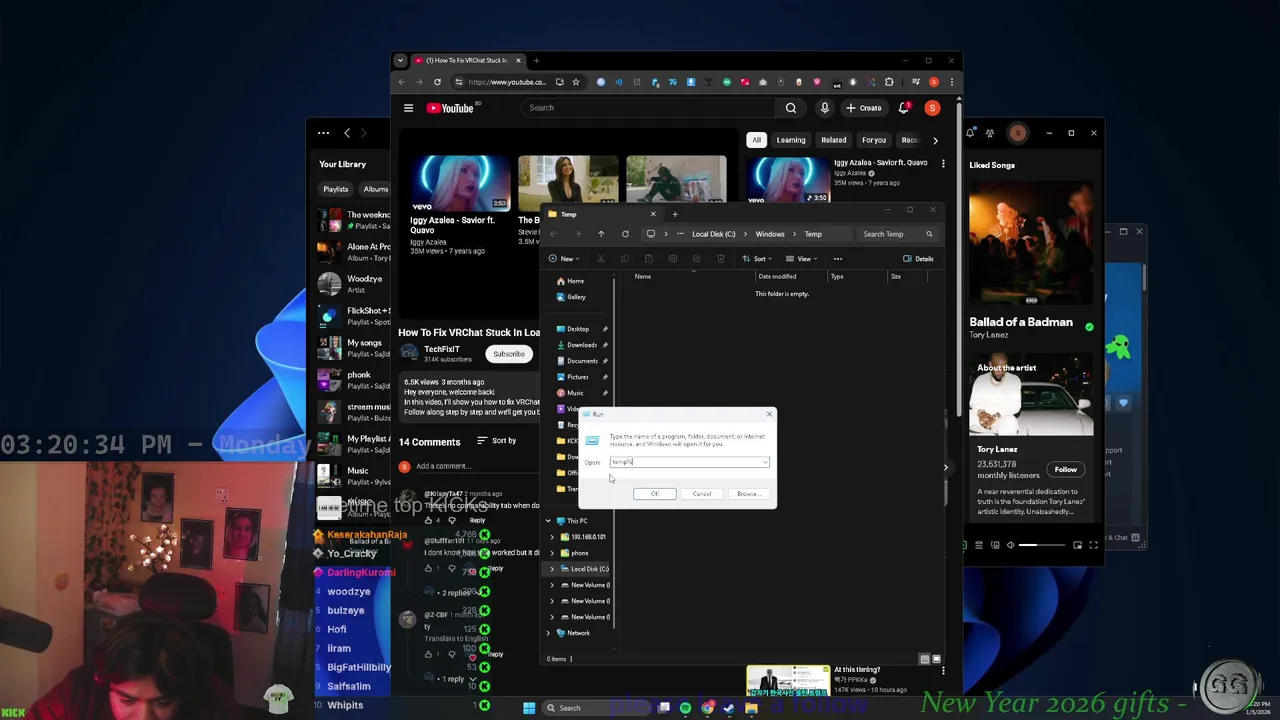
Task: Open the Sort by comments dropdown
Action: tap(497, 441)
